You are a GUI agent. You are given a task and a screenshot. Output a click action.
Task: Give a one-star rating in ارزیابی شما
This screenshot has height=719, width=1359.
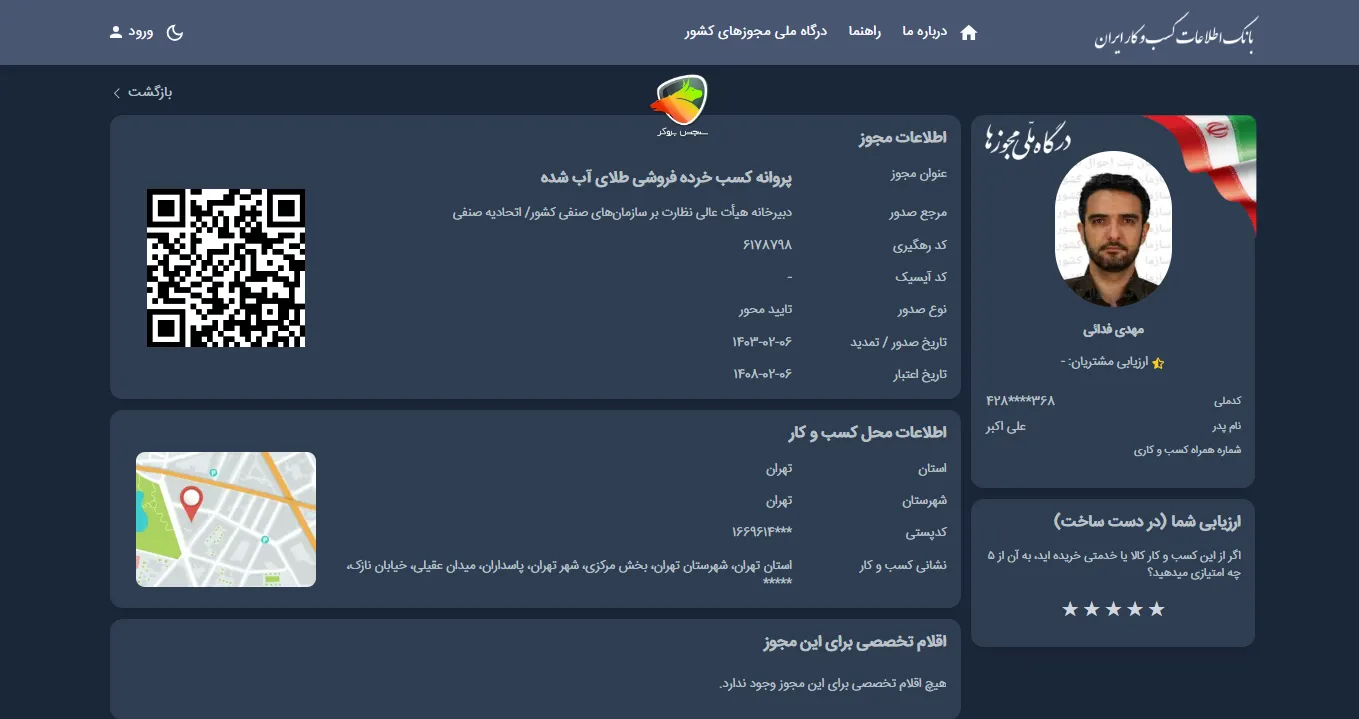(x=1157, y=607)
